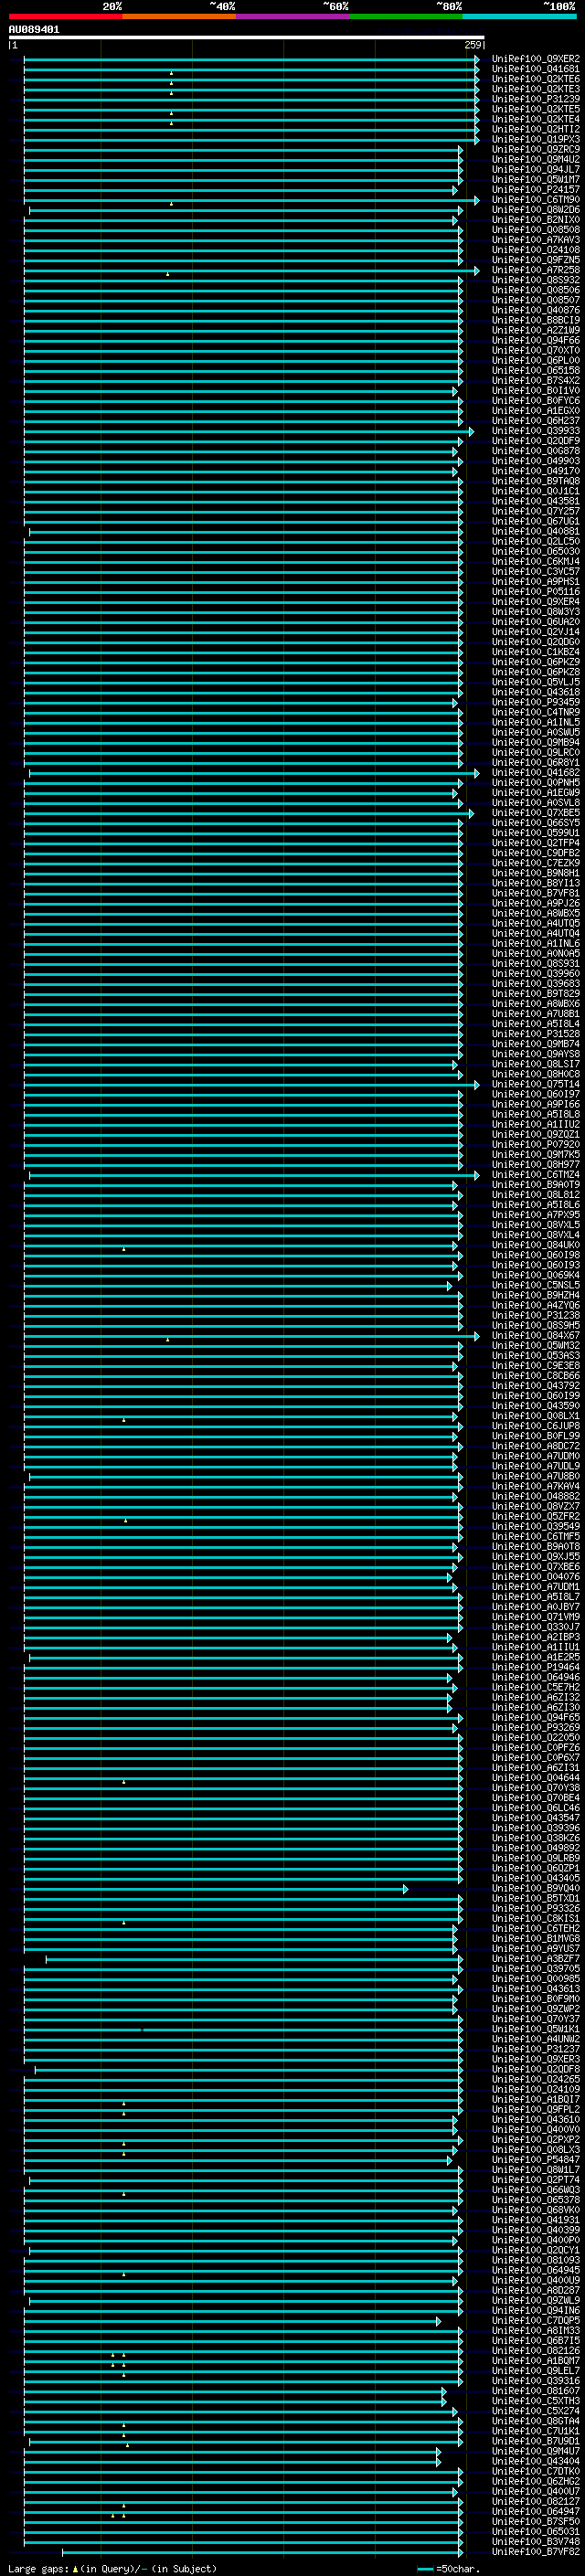Screen dimensions: 585x2576
Task: Click the purple ~60% identity legend bar
Action: pyautogui.click(x=293, y=16)
